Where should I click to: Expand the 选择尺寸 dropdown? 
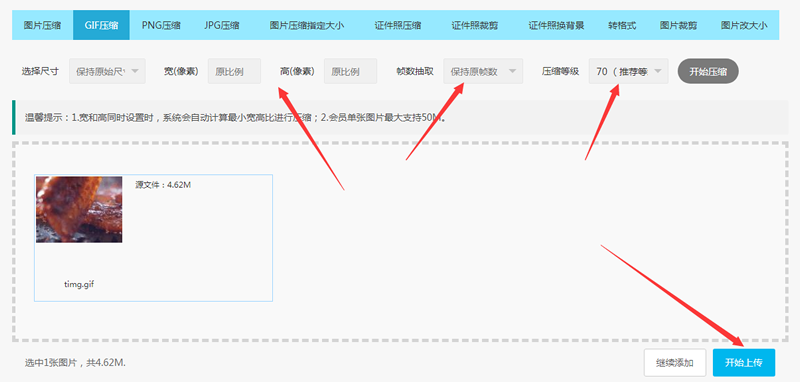coord(107,71)
